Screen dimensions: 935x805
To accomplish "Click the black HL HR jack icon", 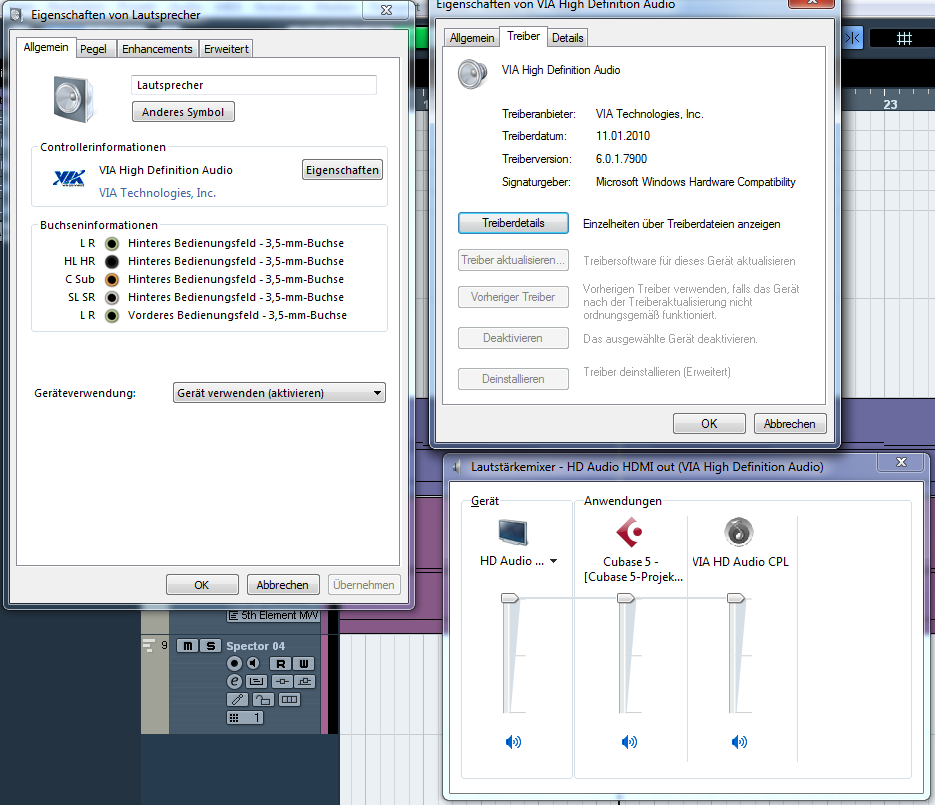I will pyautogui.click(x=112, y=261).
